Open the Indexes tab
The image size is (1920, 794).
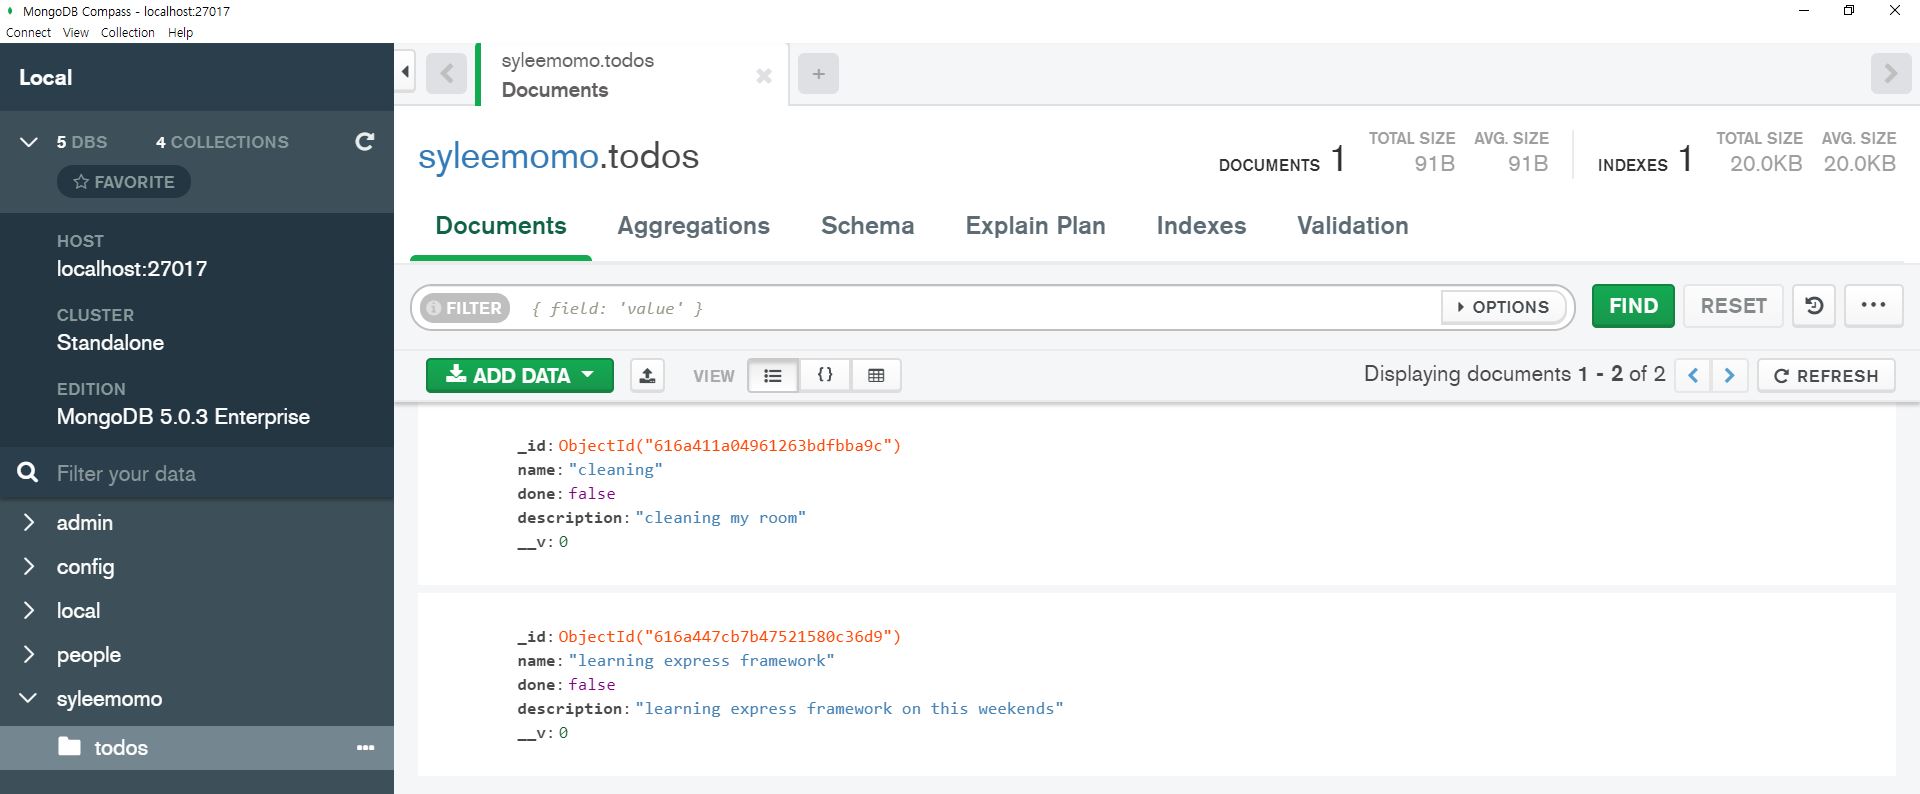(x=1201, y=226)
